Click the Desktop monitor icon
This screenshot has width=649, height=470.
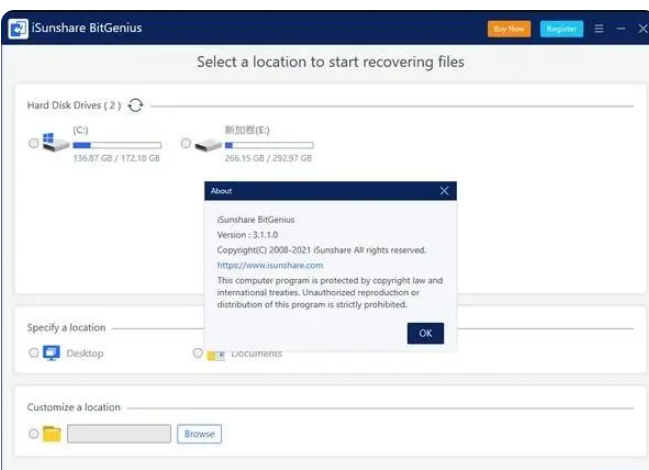(x=52, y=353)
